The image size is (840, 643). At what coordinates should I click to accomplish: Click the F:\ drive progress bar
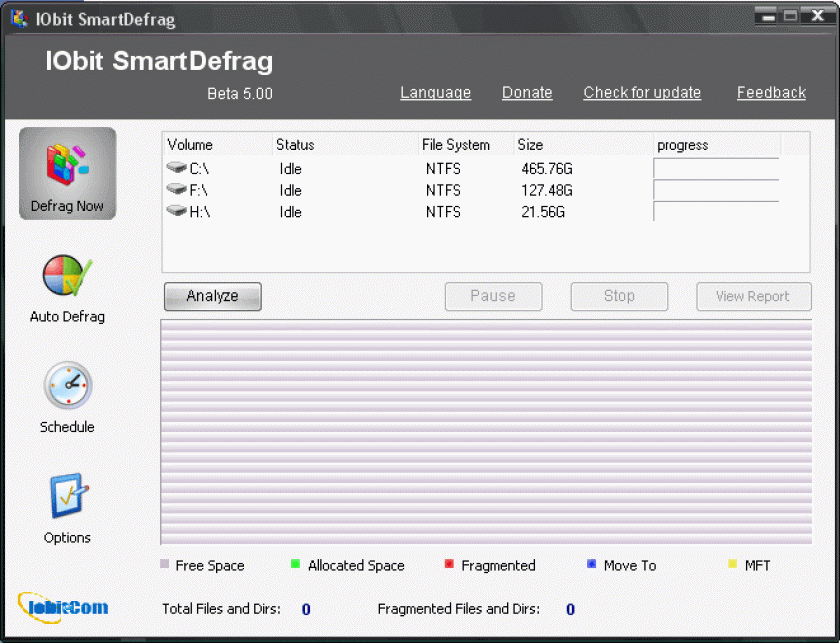coord(716,190)
